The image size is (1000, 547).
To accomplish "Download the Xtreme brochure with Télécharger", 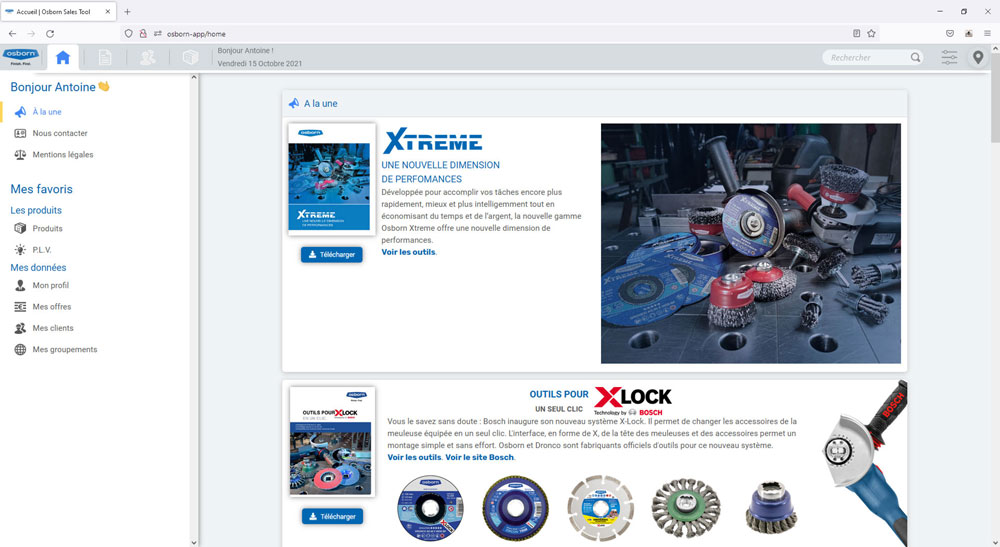I will click(x=332, y=254).
